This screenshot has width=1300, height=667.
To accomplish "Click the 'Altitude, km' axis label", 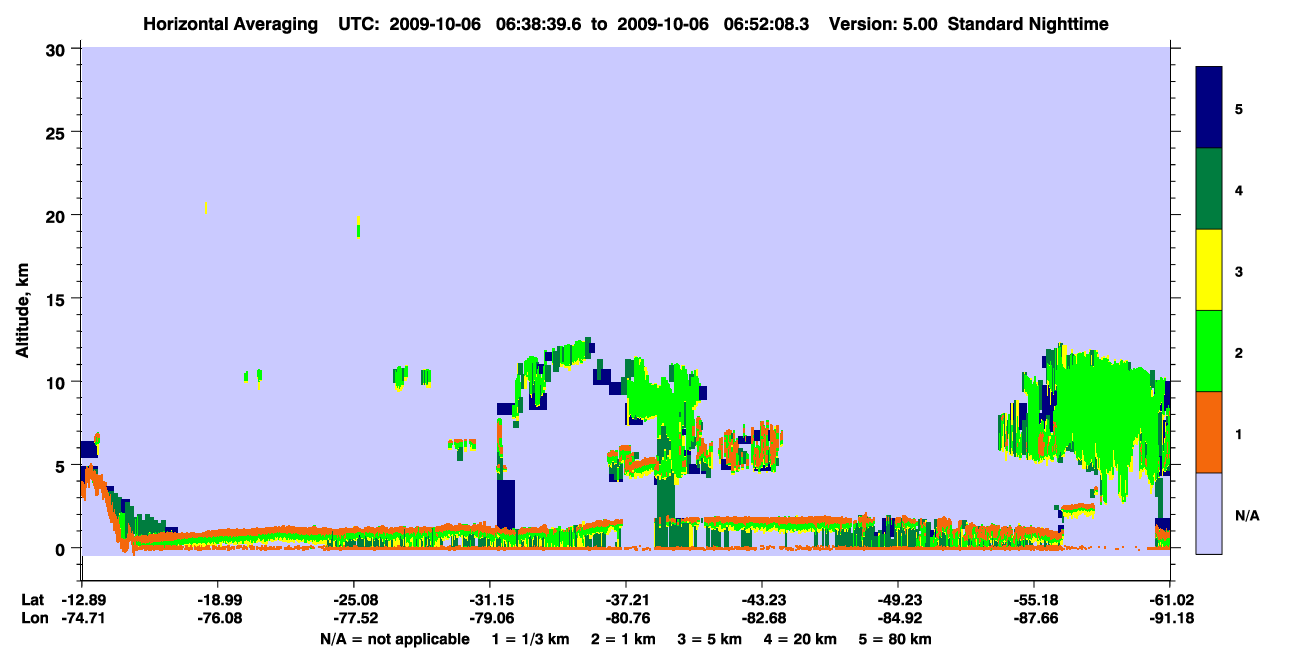I will (22, 310).
